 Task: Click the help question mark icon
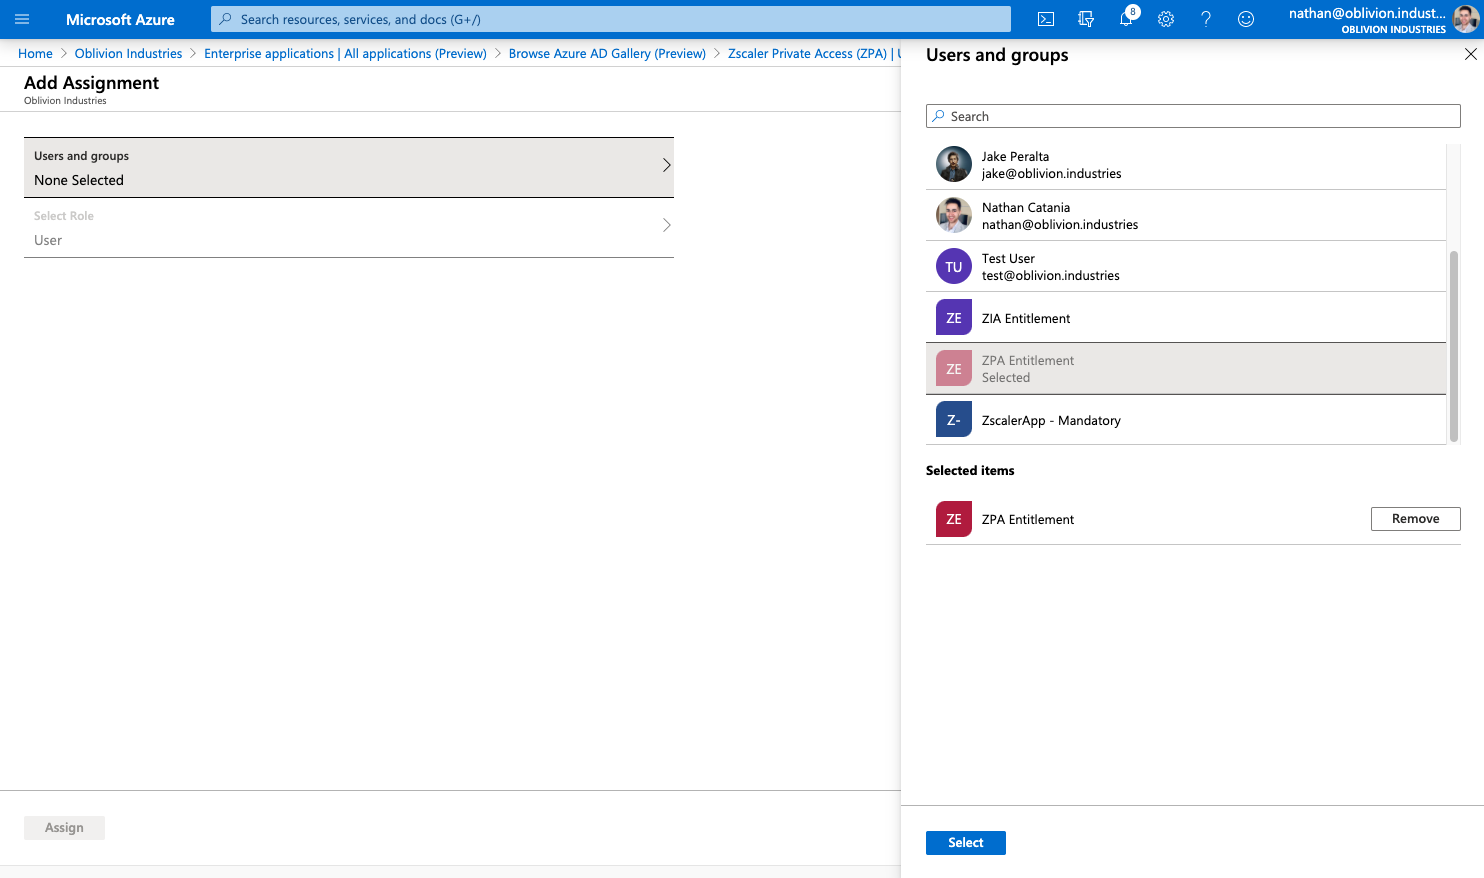point(1206,19)
